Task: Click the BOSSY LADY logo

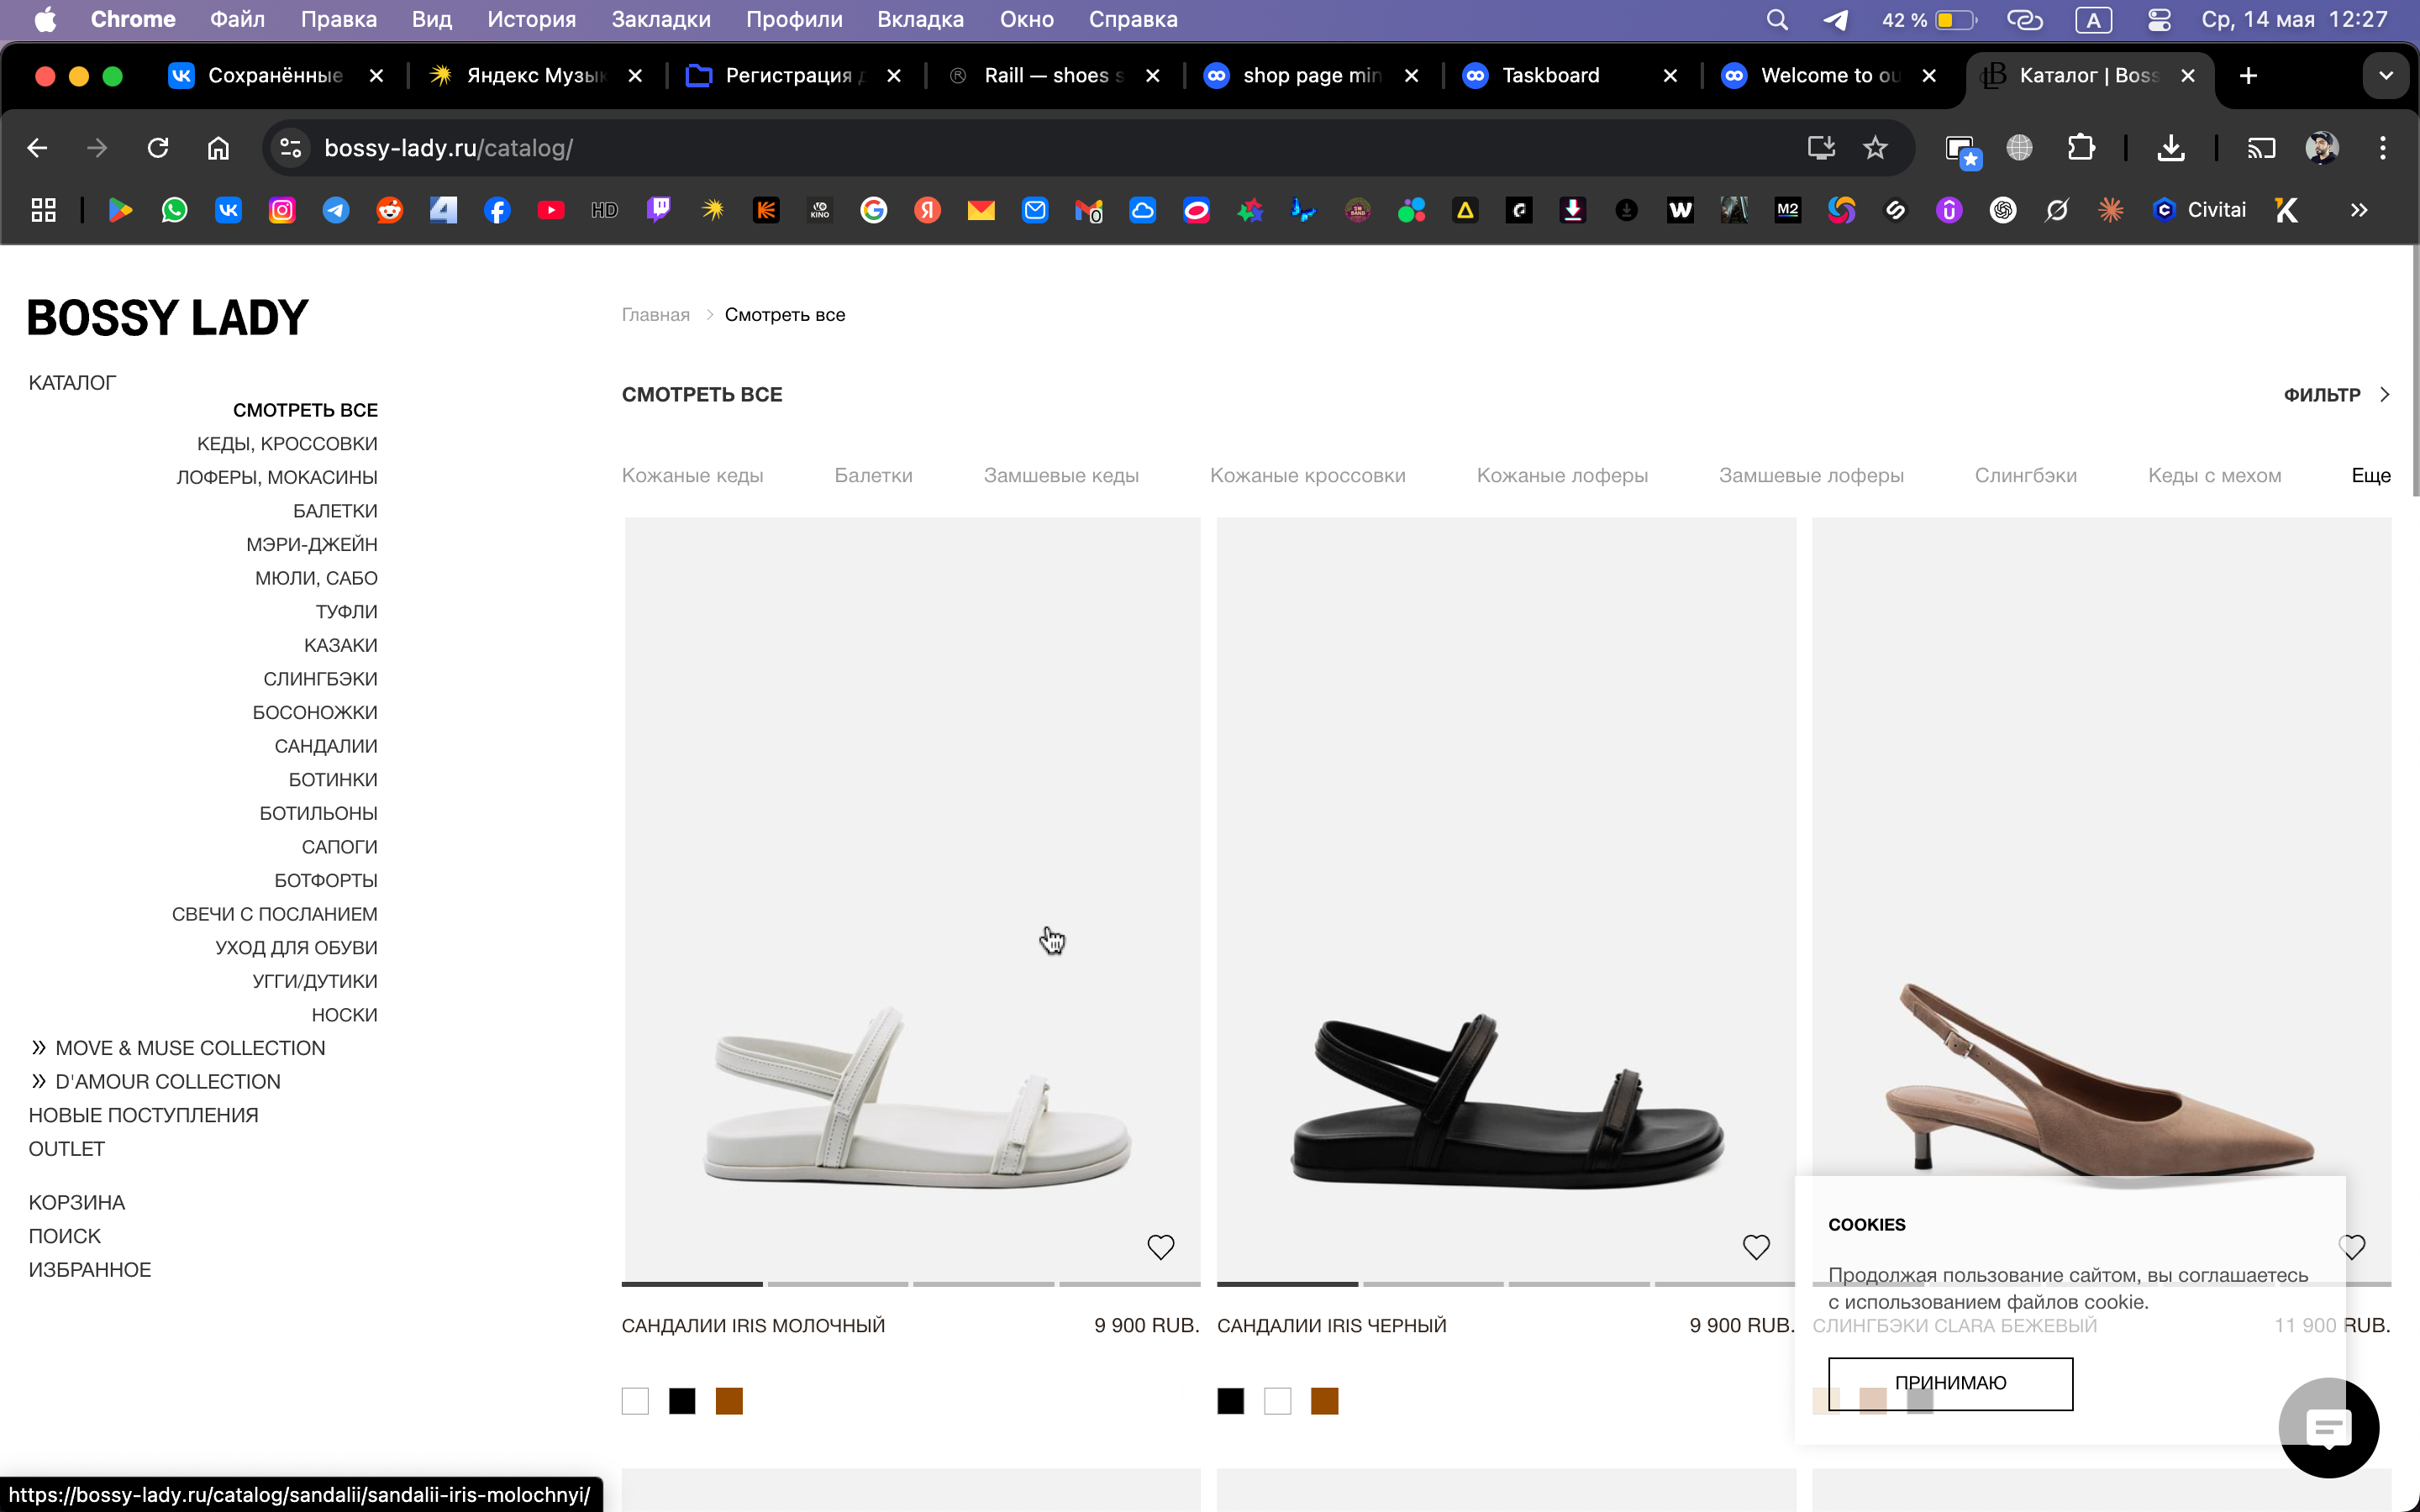Action: (x=167, y=318)
